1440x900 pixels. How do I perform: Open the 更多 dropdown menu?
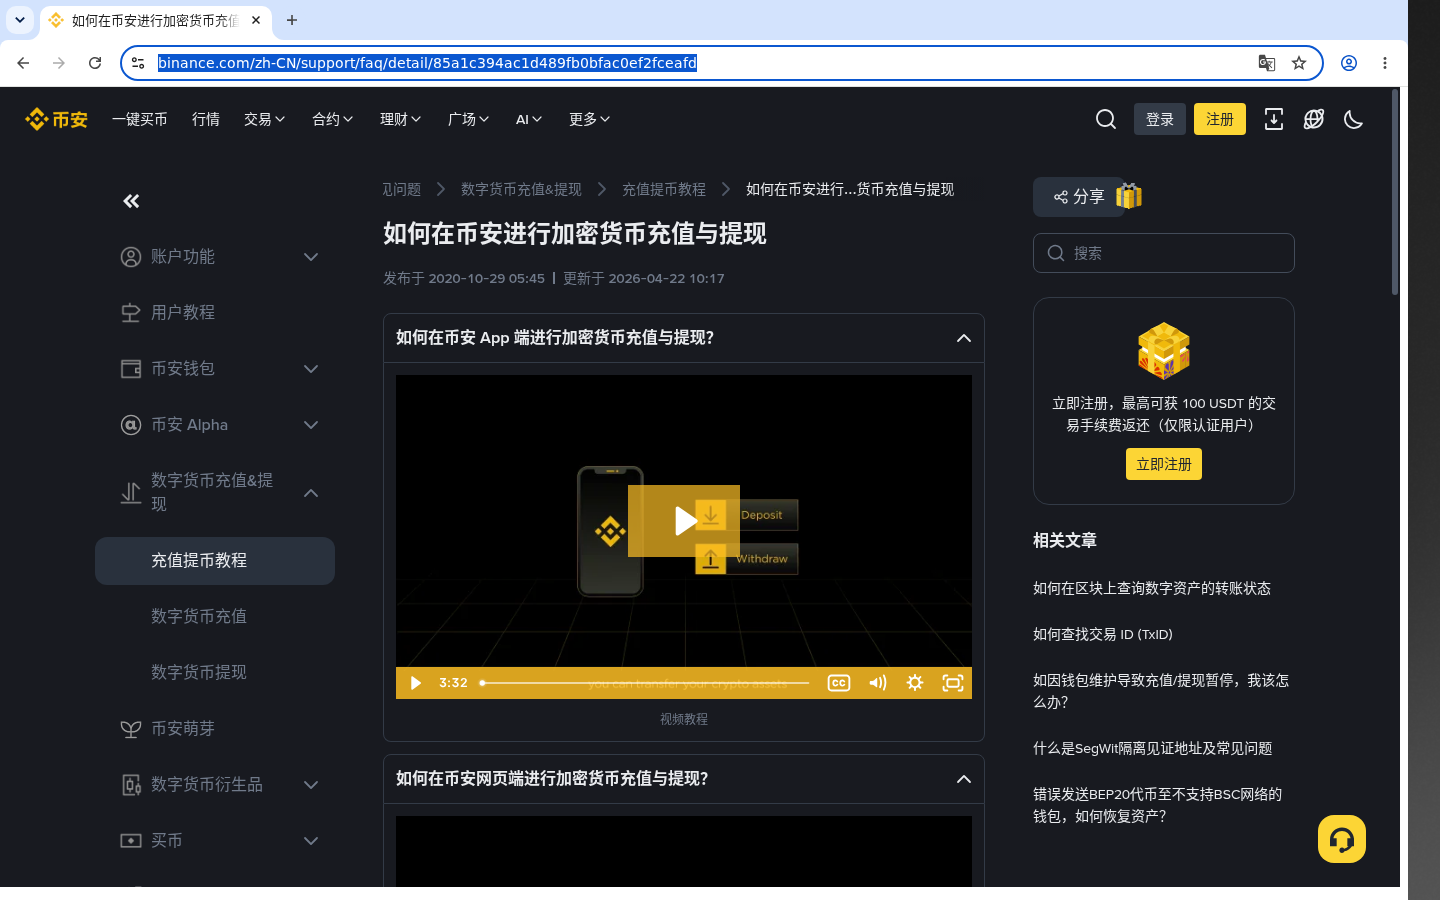click(590, 119)
